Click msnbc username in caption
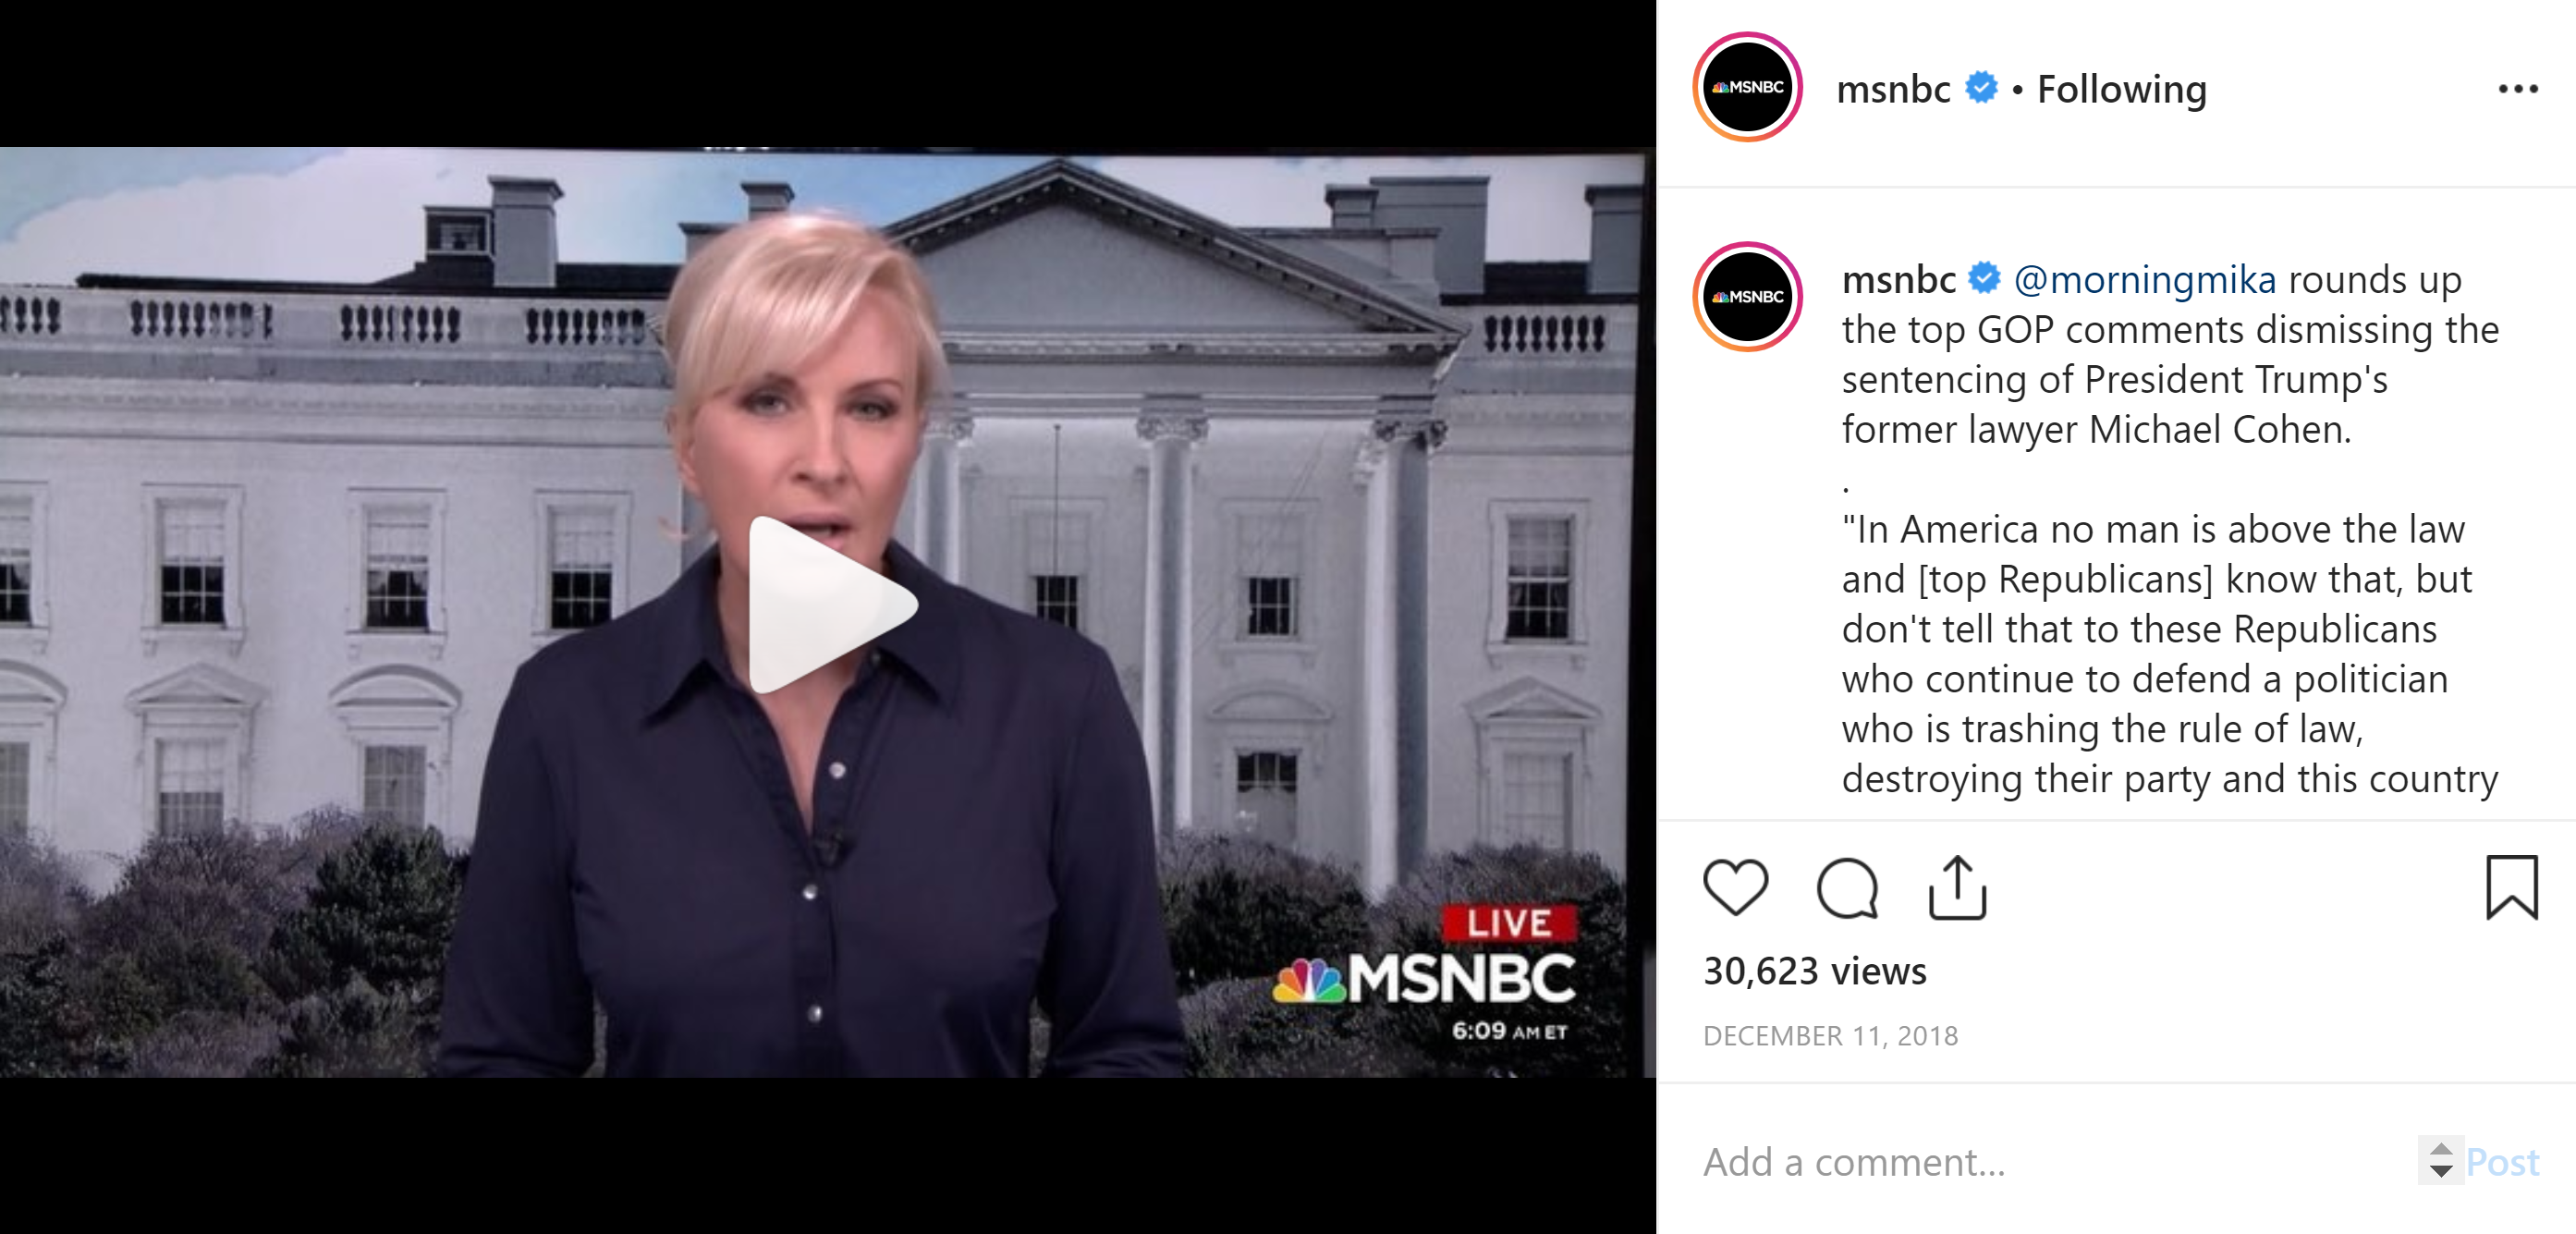Screen dimensions: 2576x1234 [1899, 279]
